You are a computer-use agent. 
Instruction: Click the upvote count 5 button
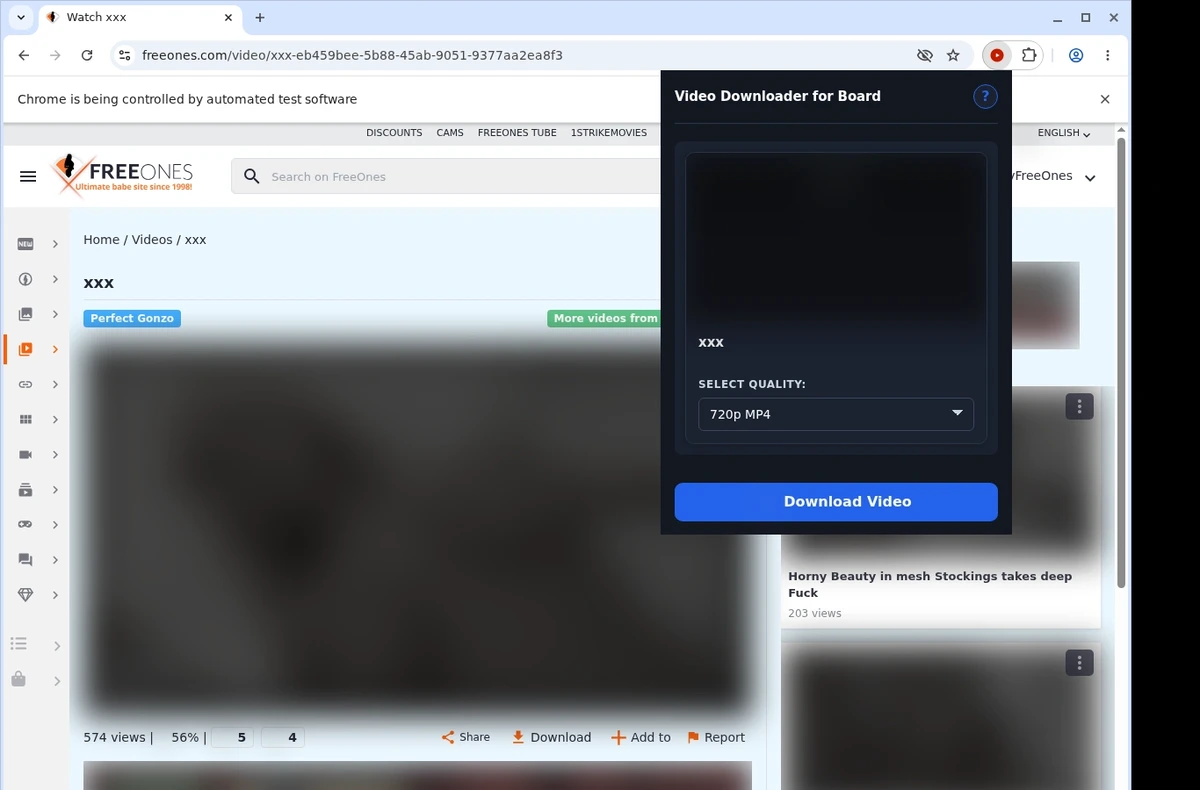coord(233,738)
